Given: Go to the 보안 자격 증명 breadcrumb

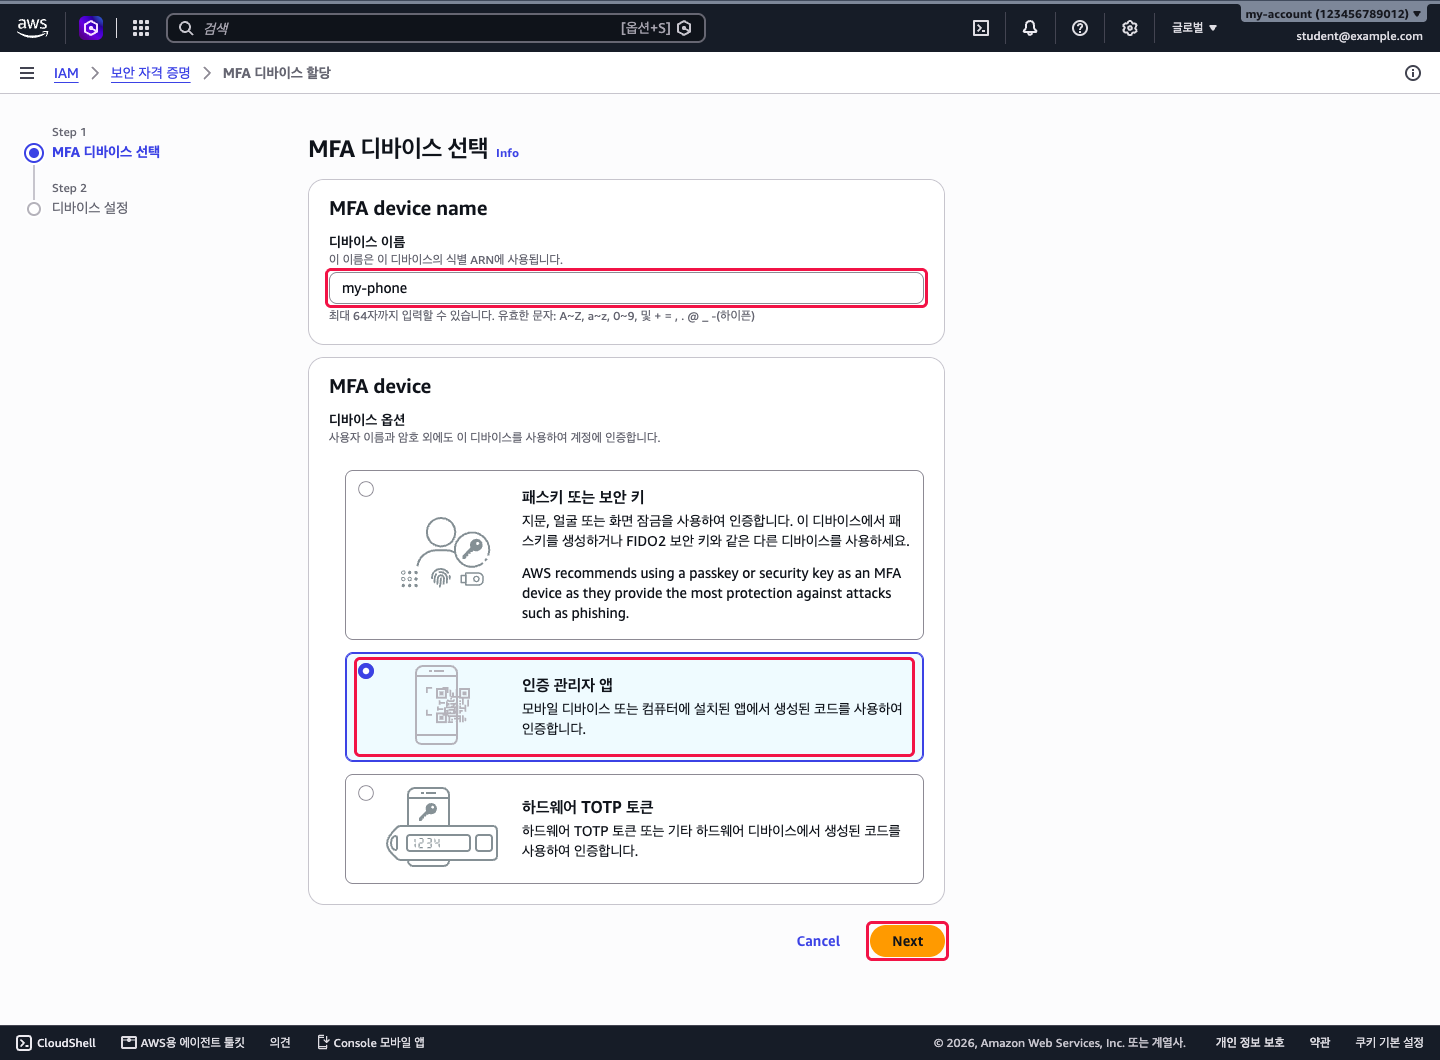Looking at the screenshot, I should point(150,73).
